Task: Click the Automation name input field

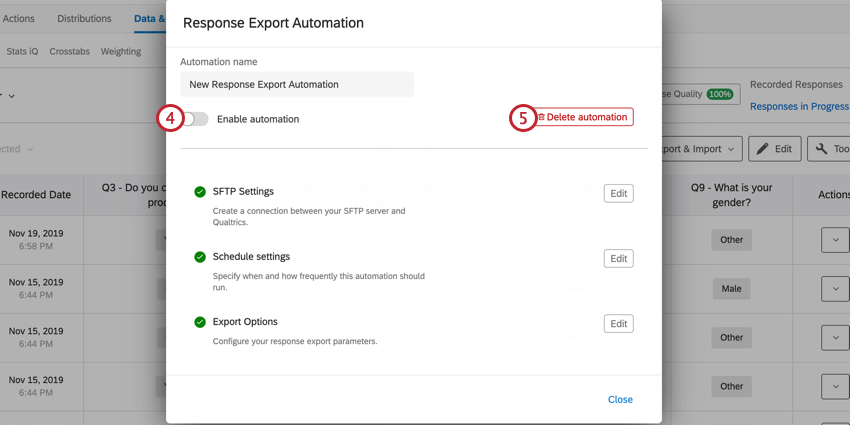Action: [x=297, y=85]
